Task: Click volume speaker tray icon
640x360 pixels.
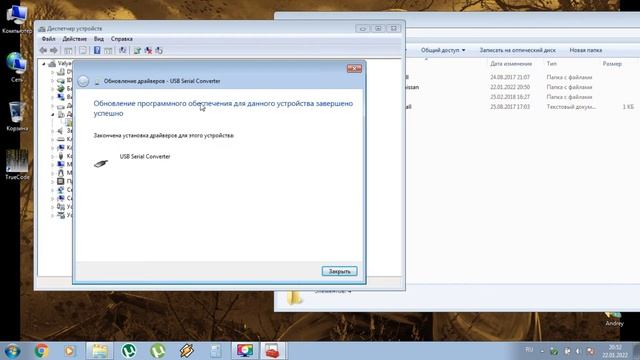Action: pyautogui.click(x=578, y=351)
